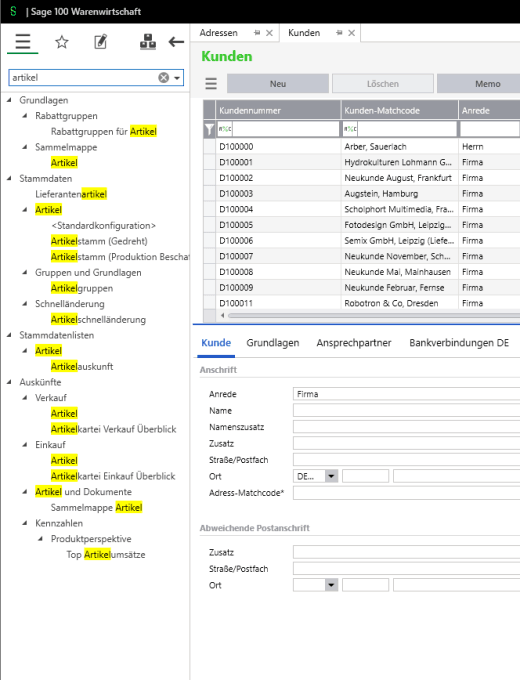Click filter operator icon for Kunden-Matchcode
The height and width of the screenshot is (680, 520).
tap(350, 129)
